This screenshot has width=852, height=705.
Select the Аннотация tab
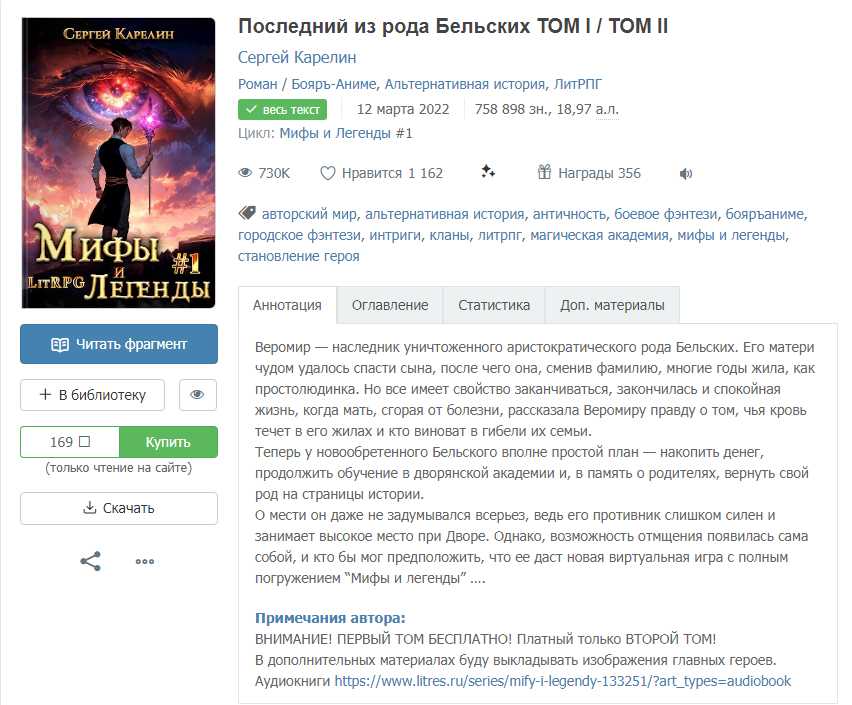[x=287, y=305]
